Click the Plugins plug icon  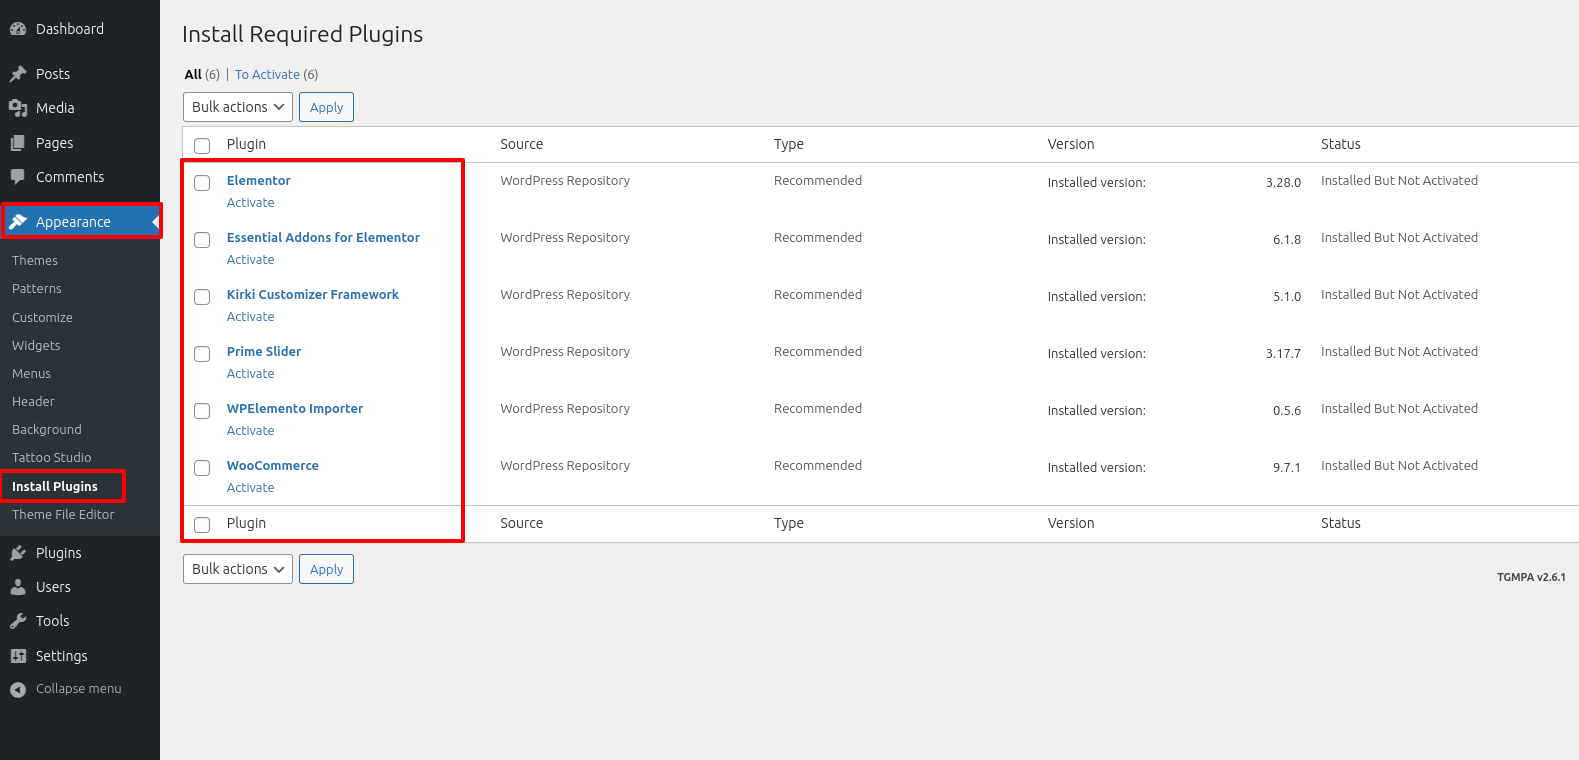(18, 553)
